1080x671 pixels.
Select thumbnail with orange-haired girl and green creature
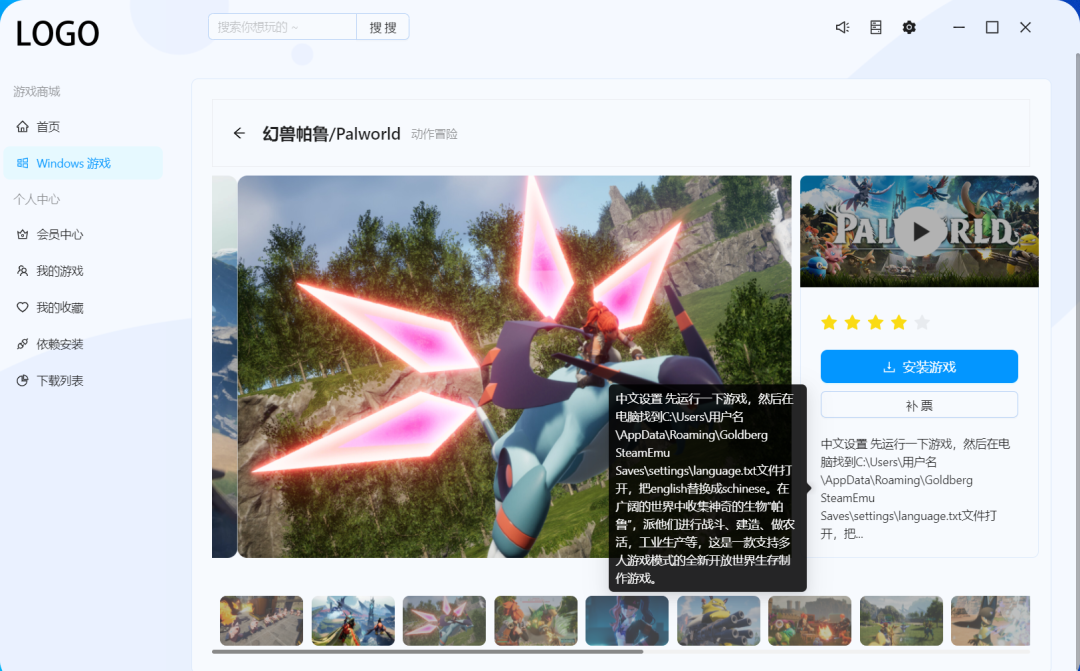536,621
